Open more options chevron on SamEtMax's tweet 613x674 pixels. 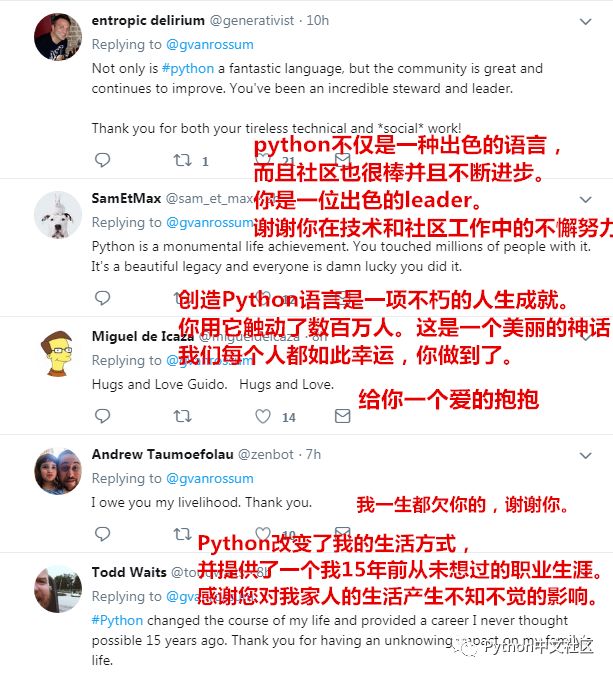pos(585,199)
